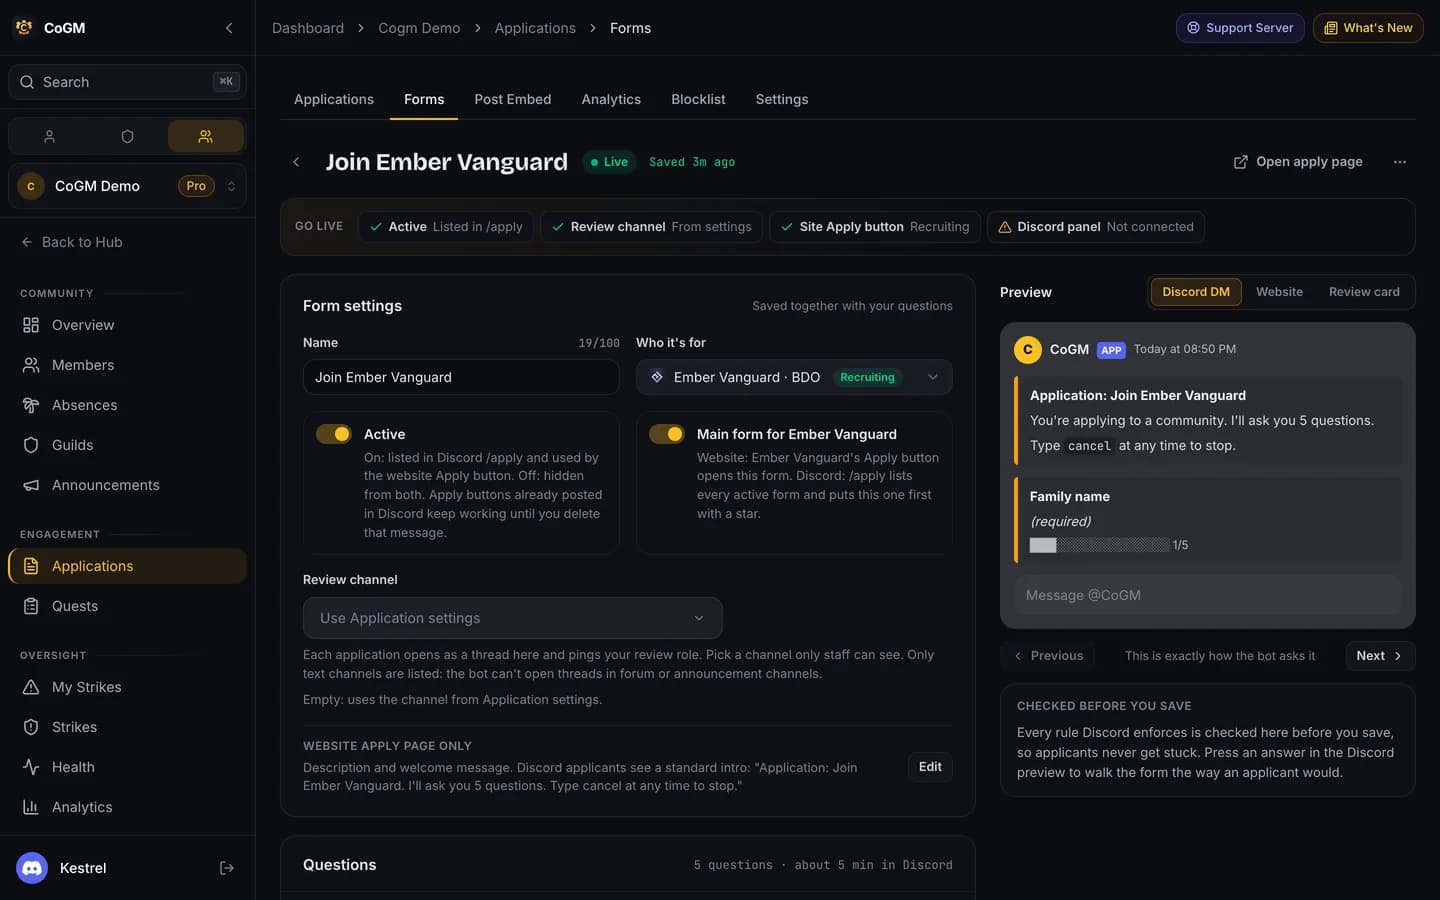Click the Back to Hub link

pyautogui.click(x=72, y=242)
